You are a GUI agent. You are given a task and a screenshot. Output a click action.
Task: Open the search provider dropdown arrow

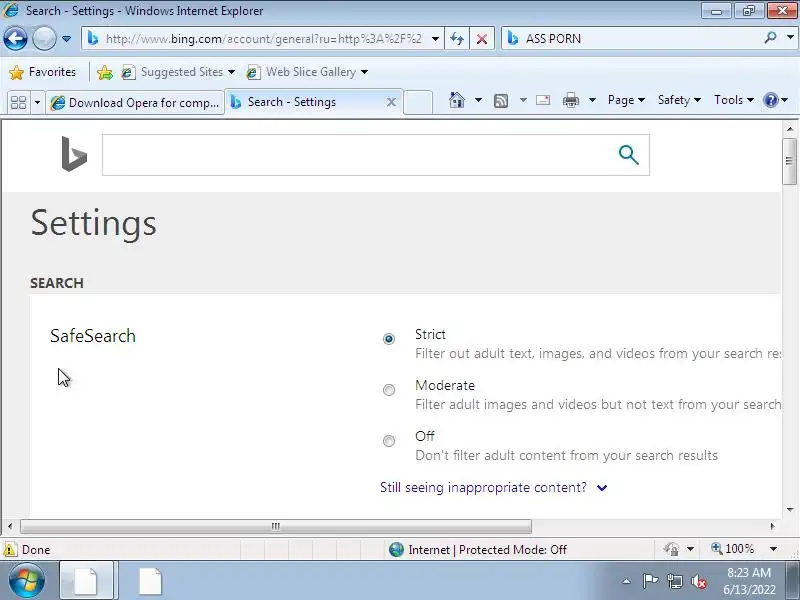tap(790, 38)
